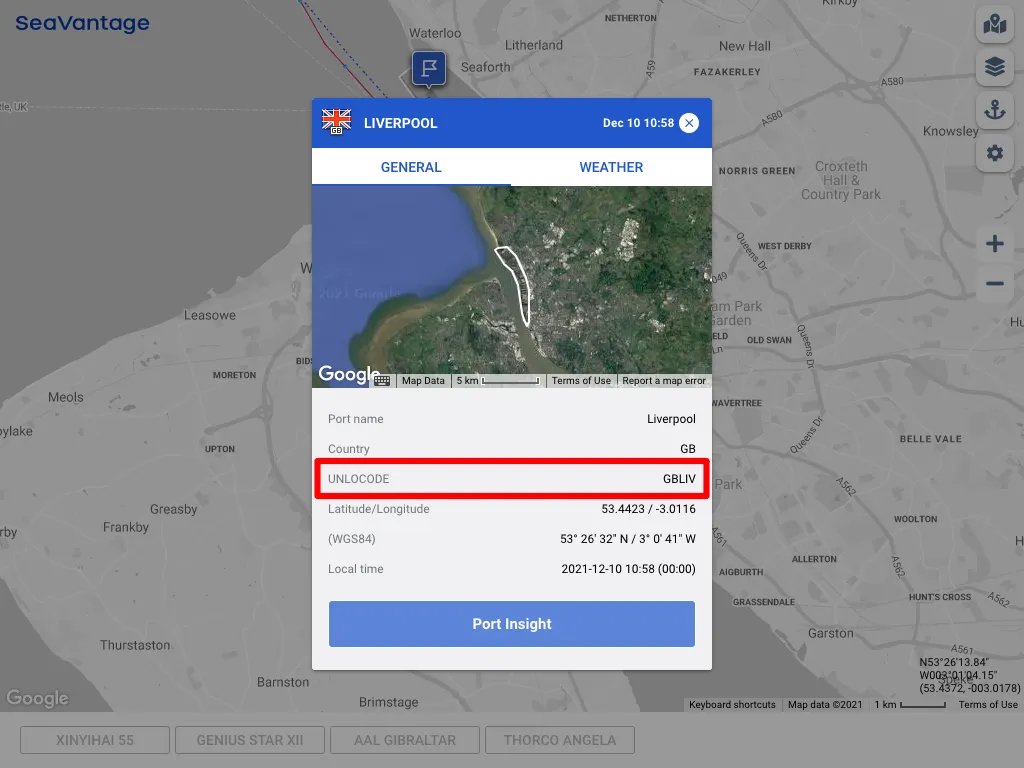1024x768 pixels.
Task: Click the 1 km scale on main map
Action: pyautogui.click(x=910, y=705)
